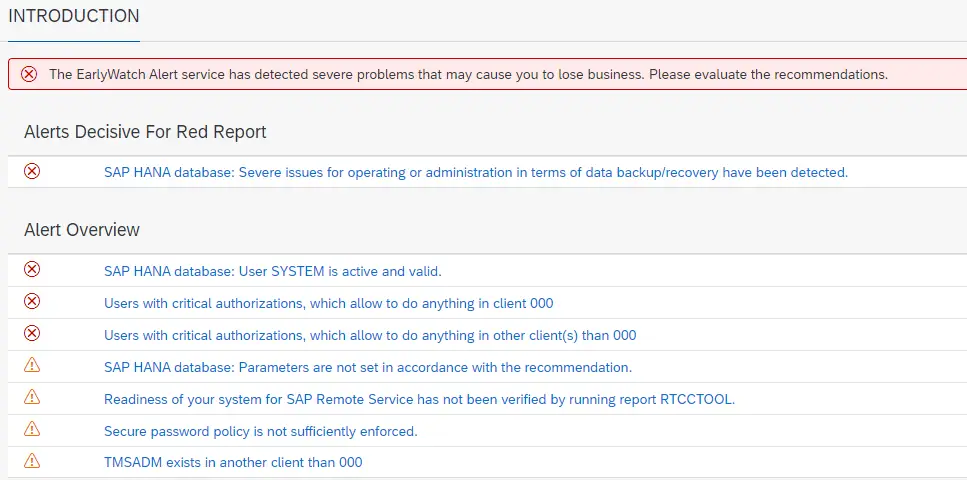The height and width of the screenshot is (480, 967).
Task: Click red icon beside other client(s) authorizations alert
Action: 32,333
